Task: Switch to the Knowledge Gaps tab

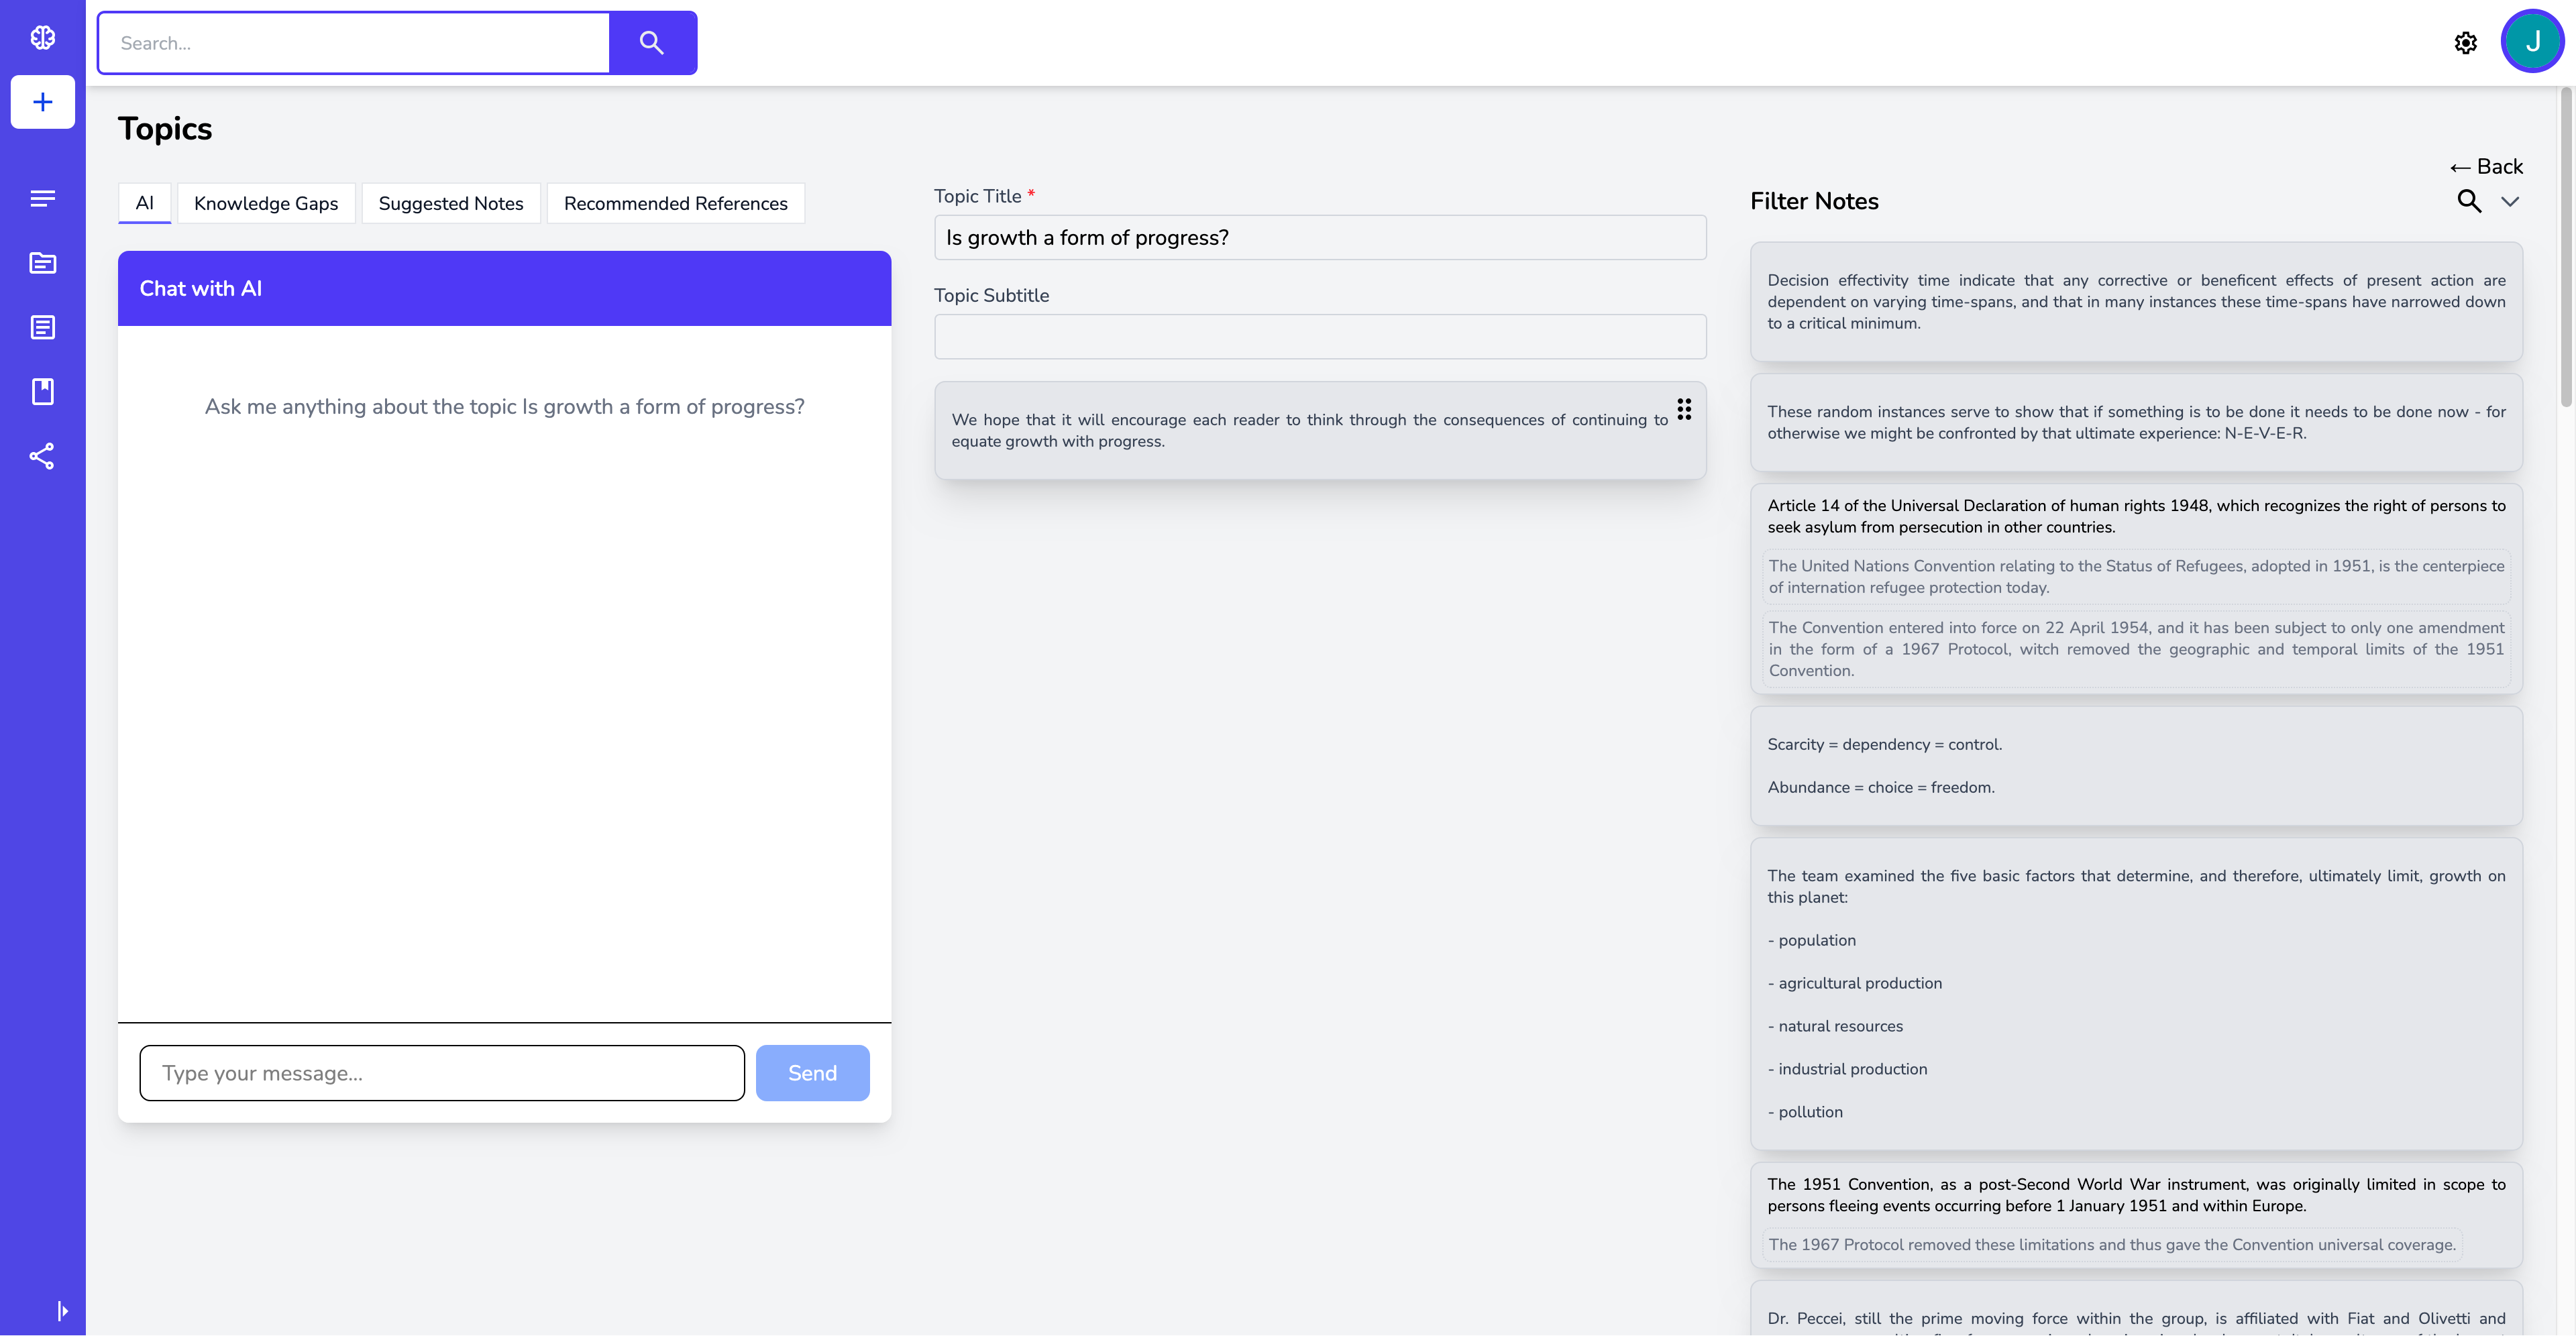Action: (266, 203)
